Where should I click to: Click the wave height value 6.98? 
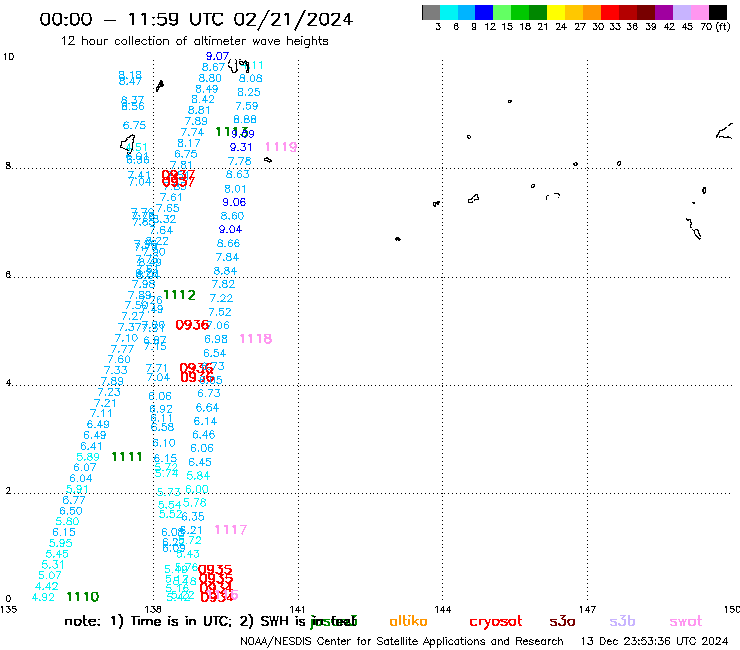point(216,339)
